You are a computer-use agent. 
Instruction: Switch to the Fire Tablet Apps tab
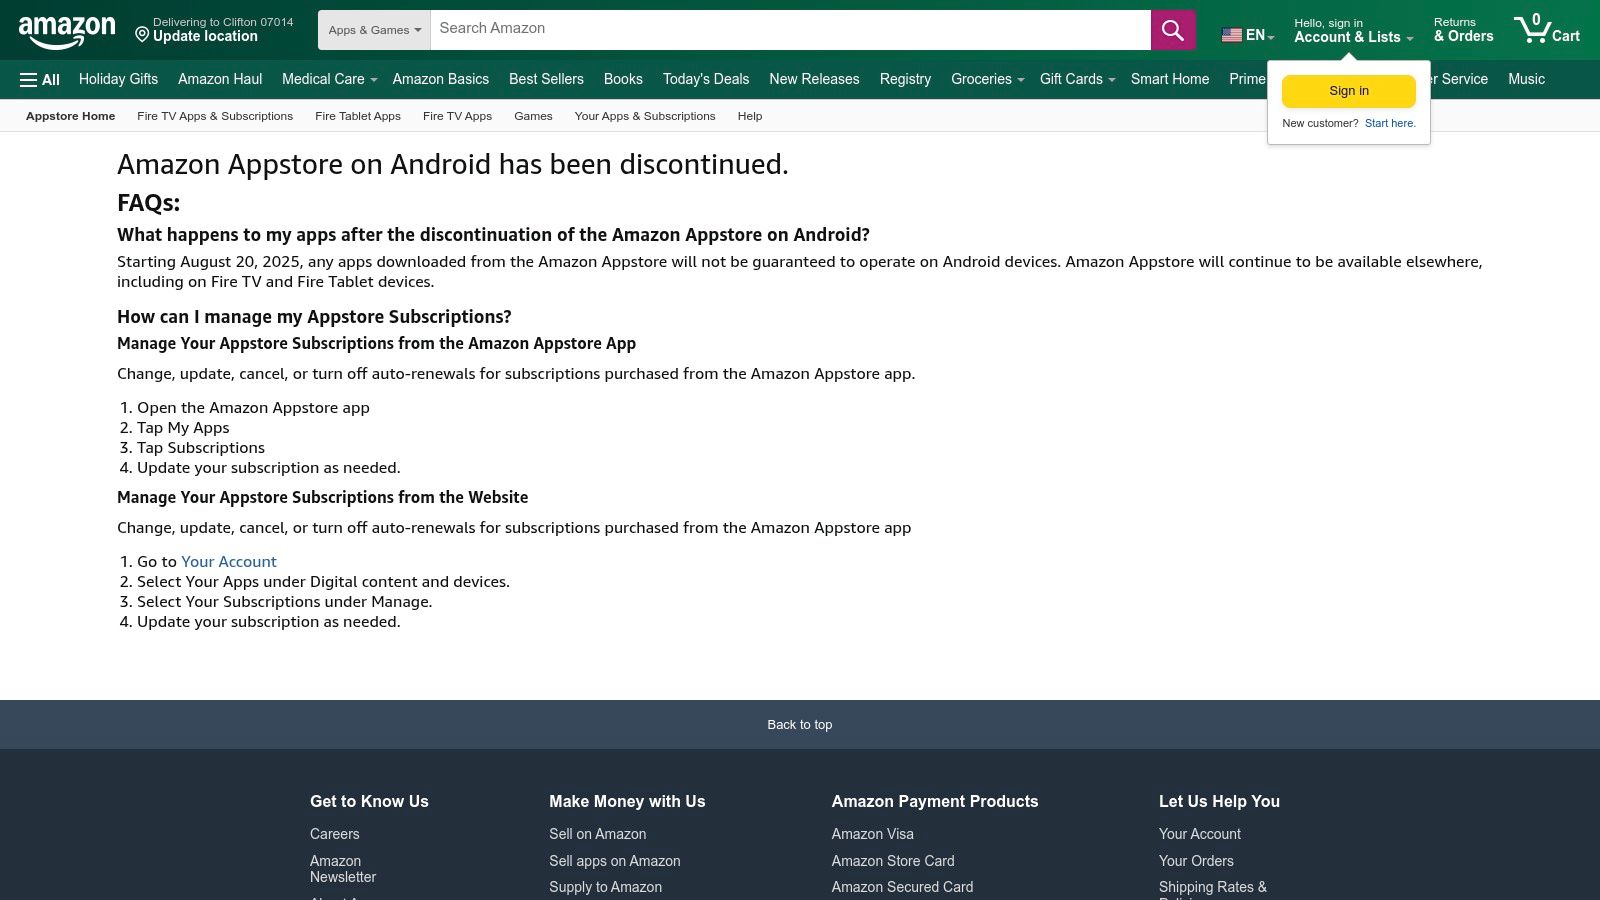click(x=357, y=116)
